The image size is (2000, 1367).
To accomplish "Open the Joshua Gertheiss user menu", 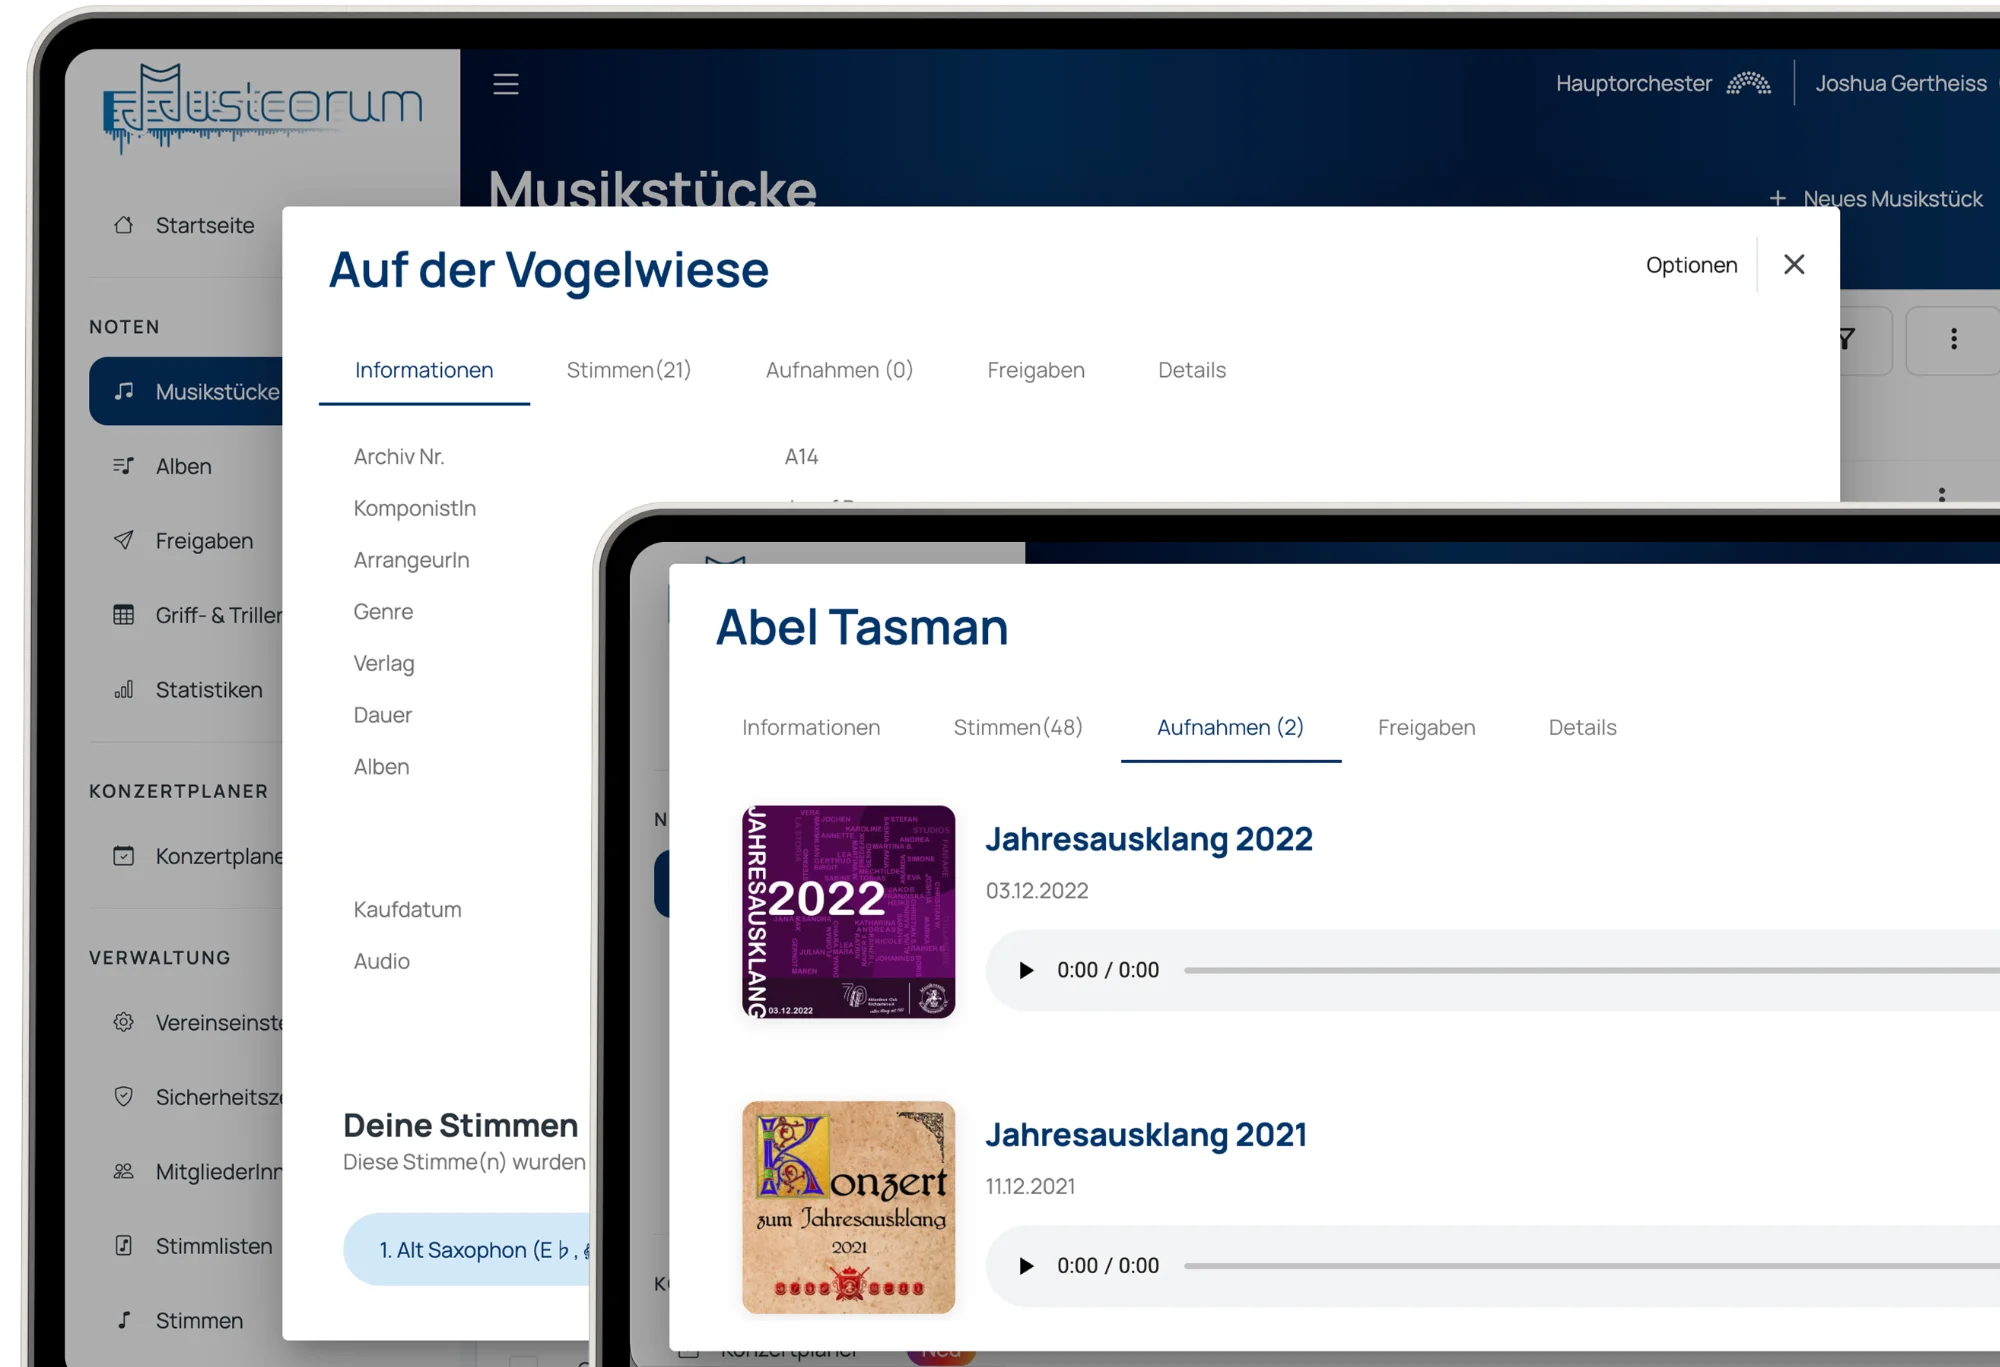I will coord(1901,83).
